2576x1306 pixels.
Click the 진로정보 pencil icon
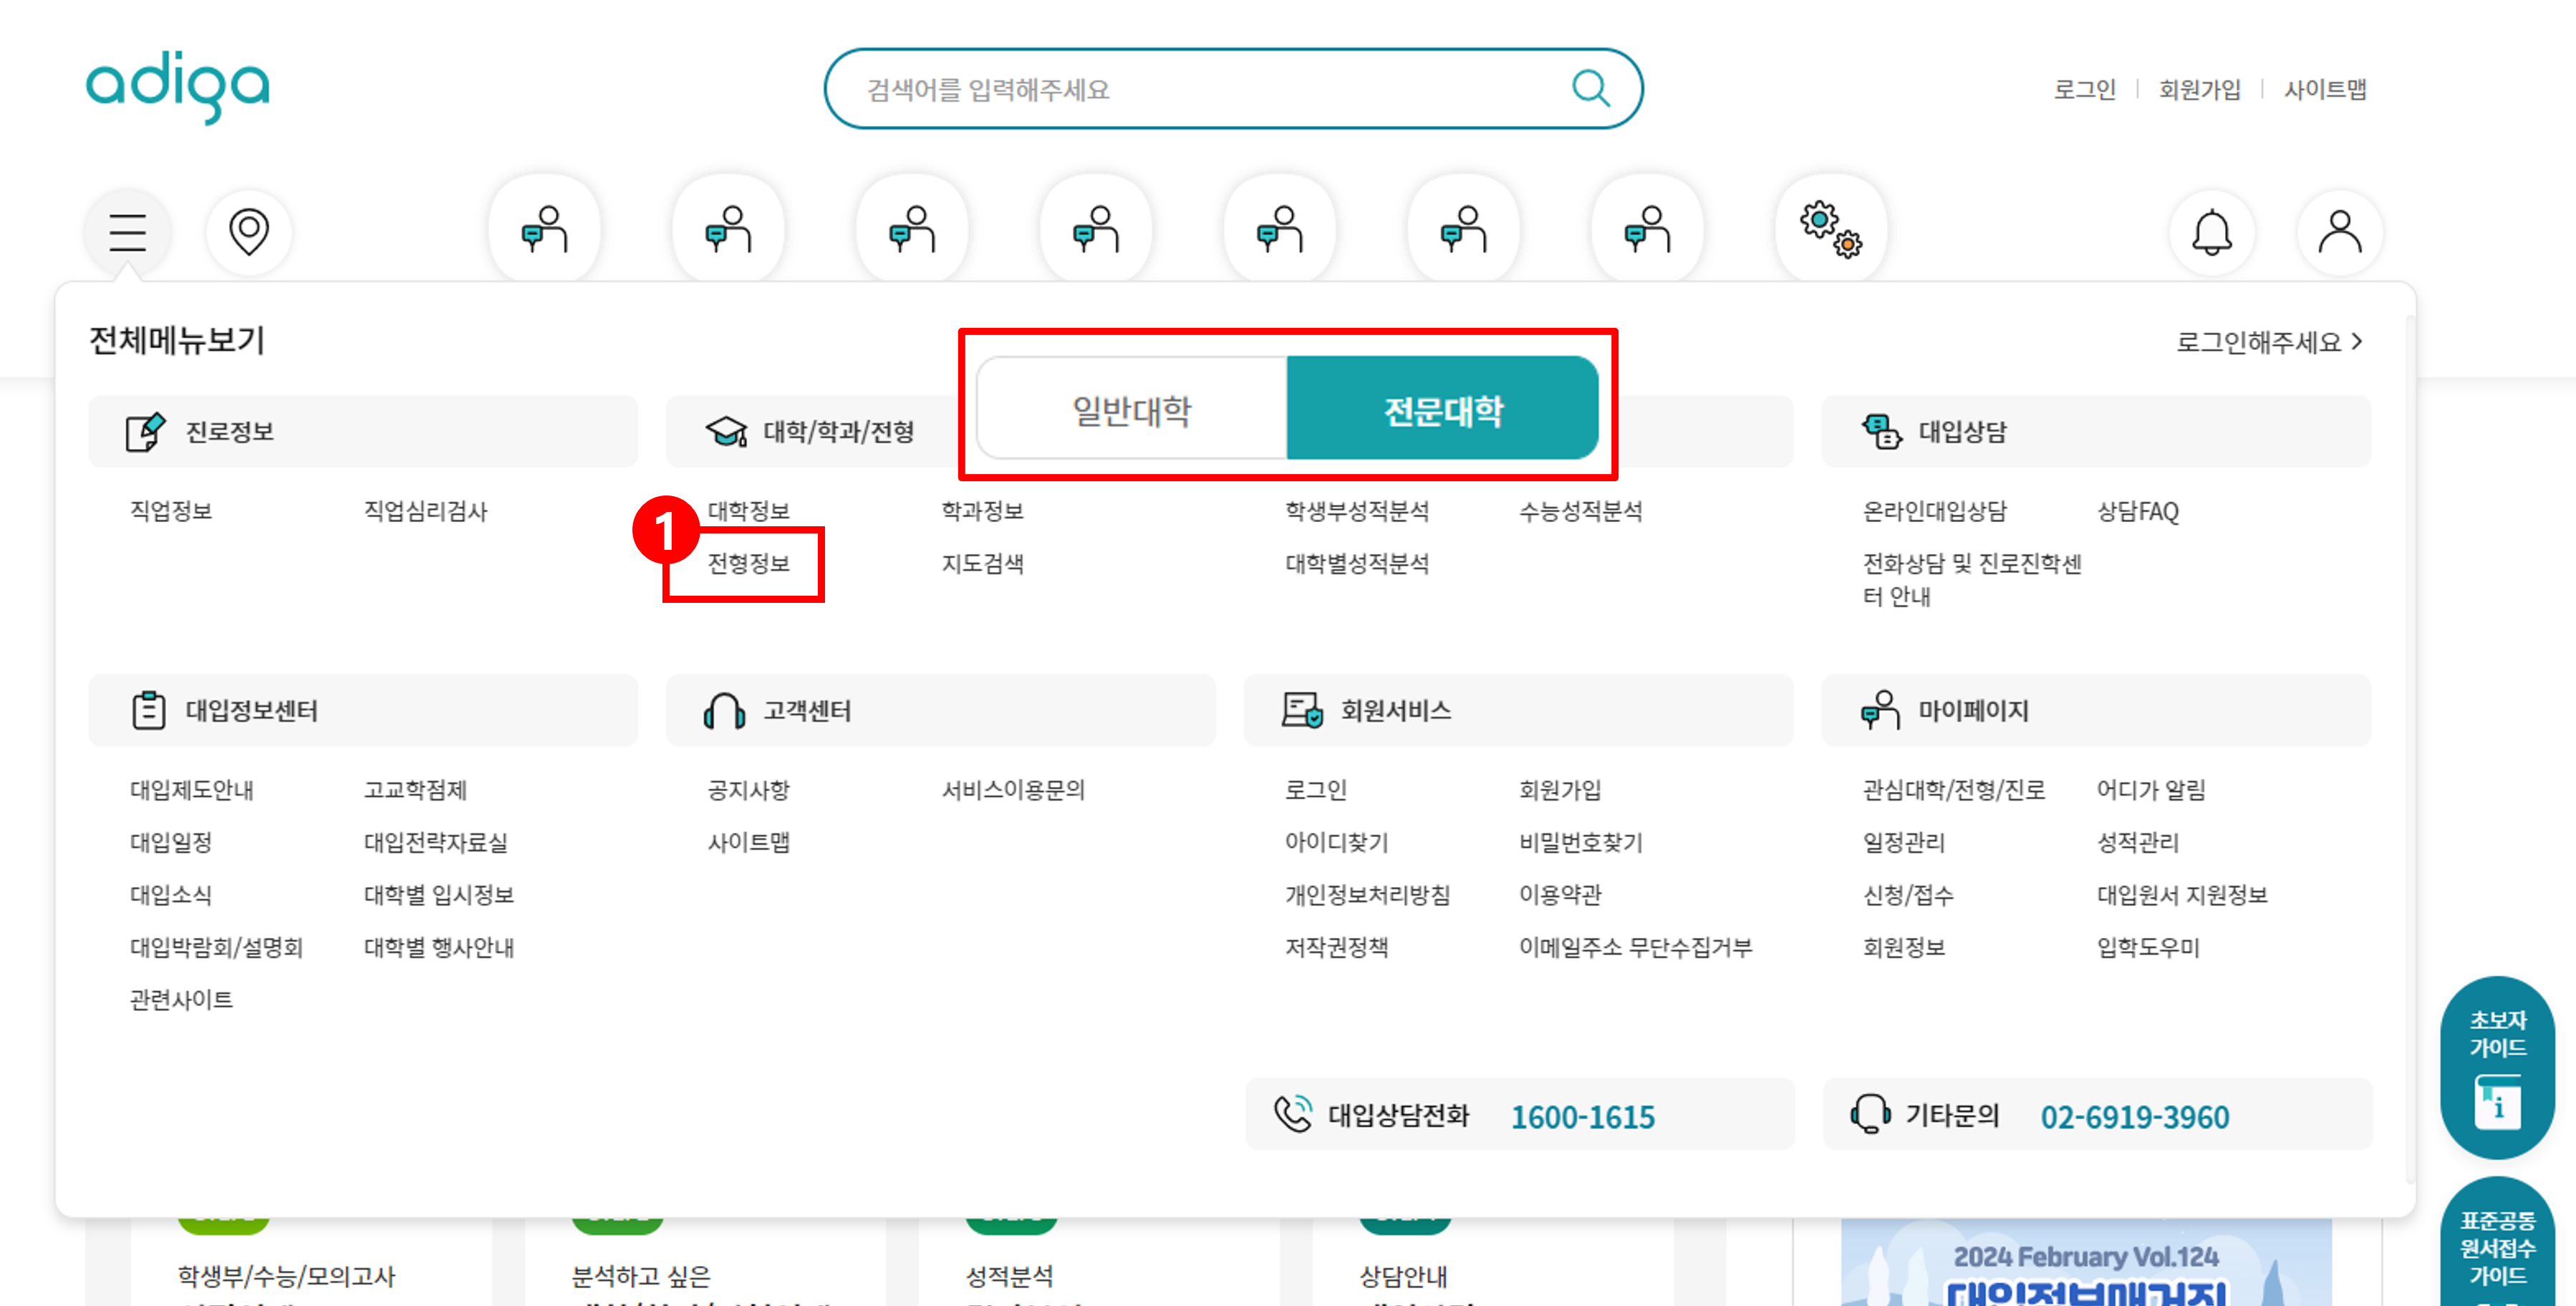click(145, 432)
